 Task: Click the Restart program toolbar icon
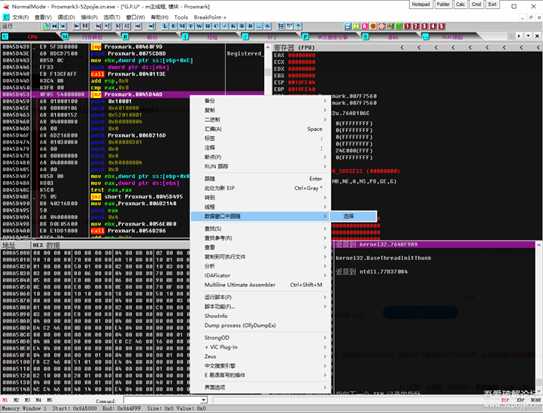(x=55, y=26)
